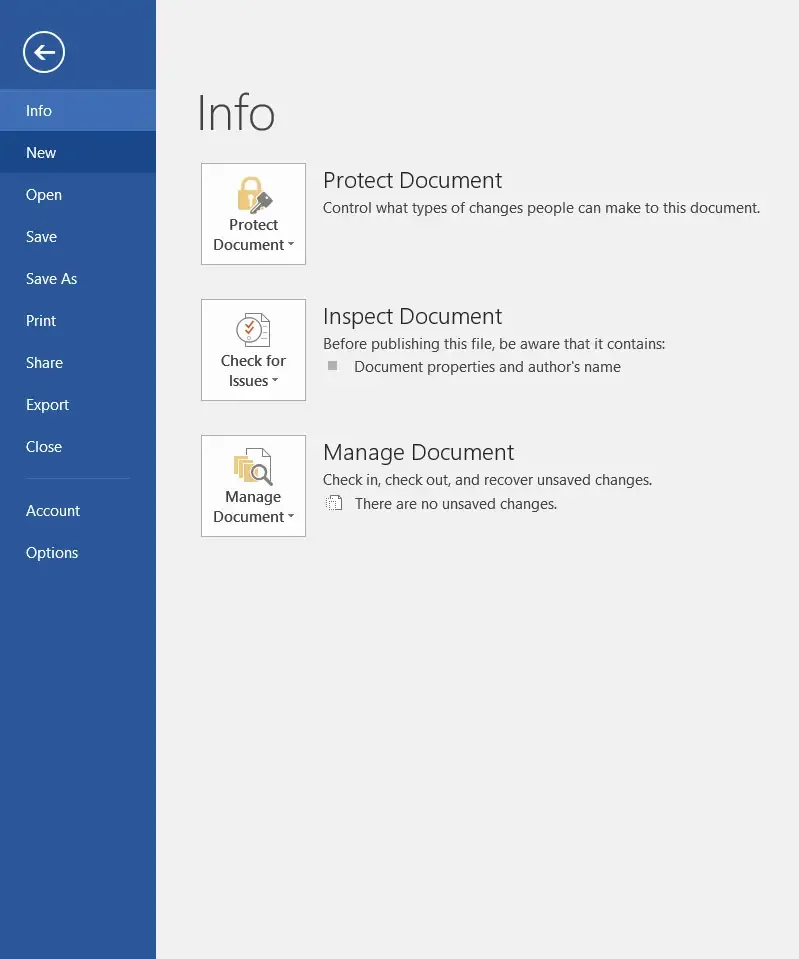This screenshot has width=799, height=959.
Task: Click Save in the backstage menu
Action: click(78, 237)
